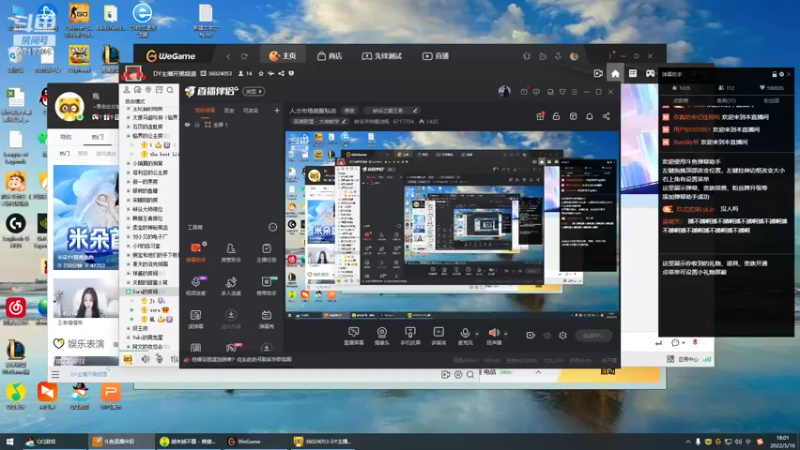This screenshot has width=800, height=450.
Task: Switch to 热门 tab in left YY panel
Action: (97, 137)
